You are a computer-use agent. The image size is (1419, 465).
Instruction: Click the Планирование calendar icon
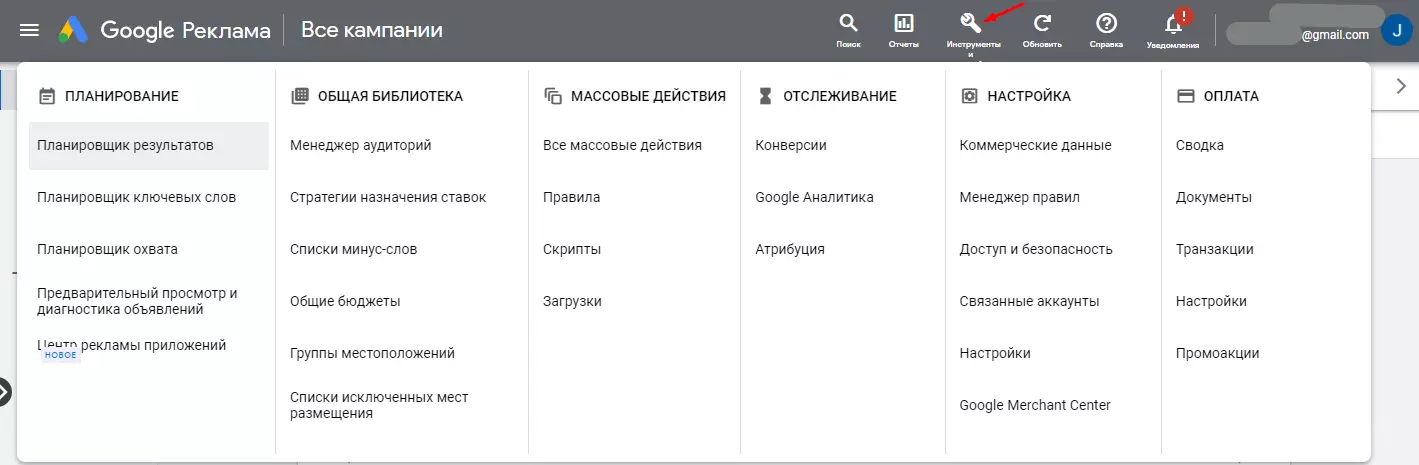pos(46,96)
